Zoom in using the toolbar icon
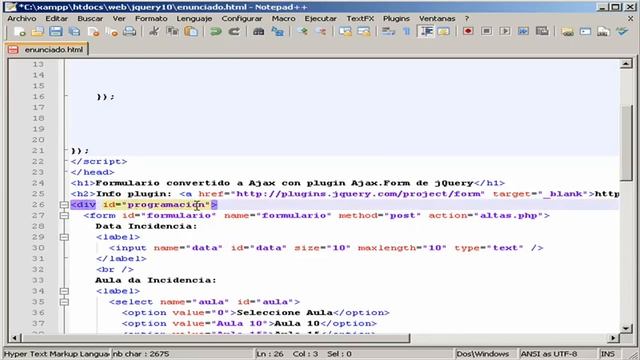Image resolution: width=640 pixels, height=360 pixels. tap(302, 31)
